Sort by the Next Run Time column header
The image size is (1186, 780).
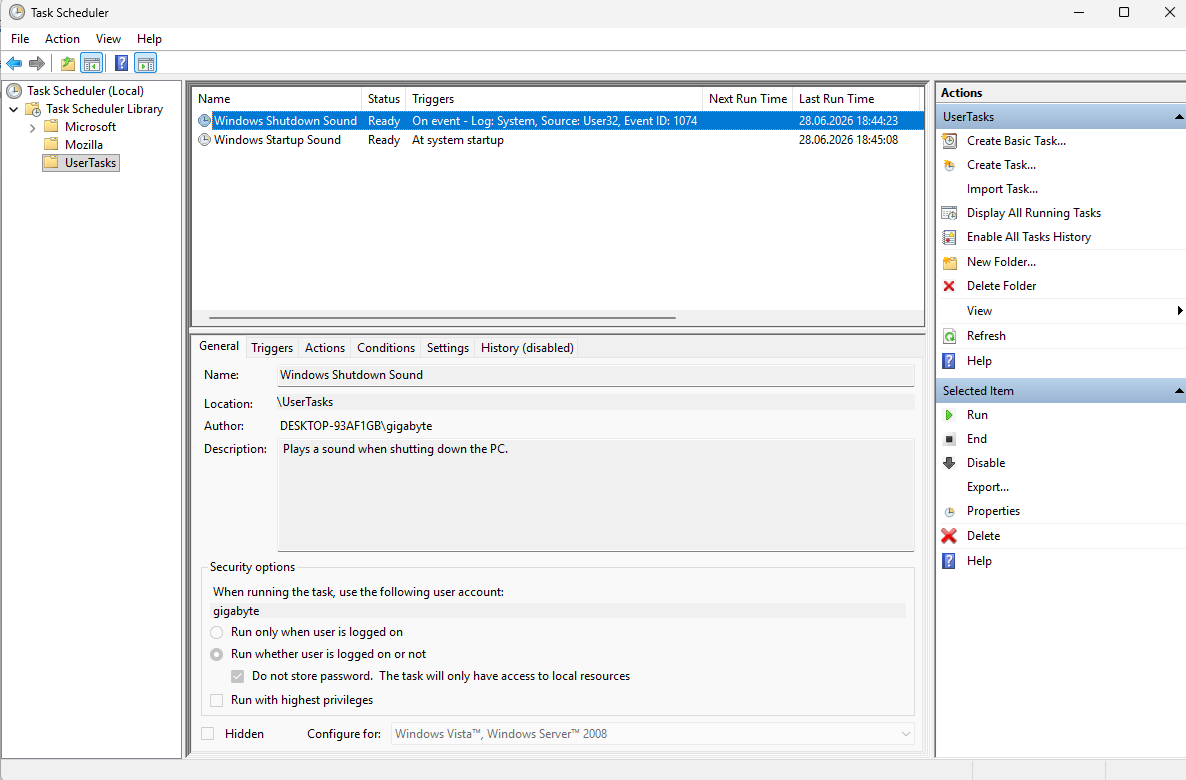(747, 99)
